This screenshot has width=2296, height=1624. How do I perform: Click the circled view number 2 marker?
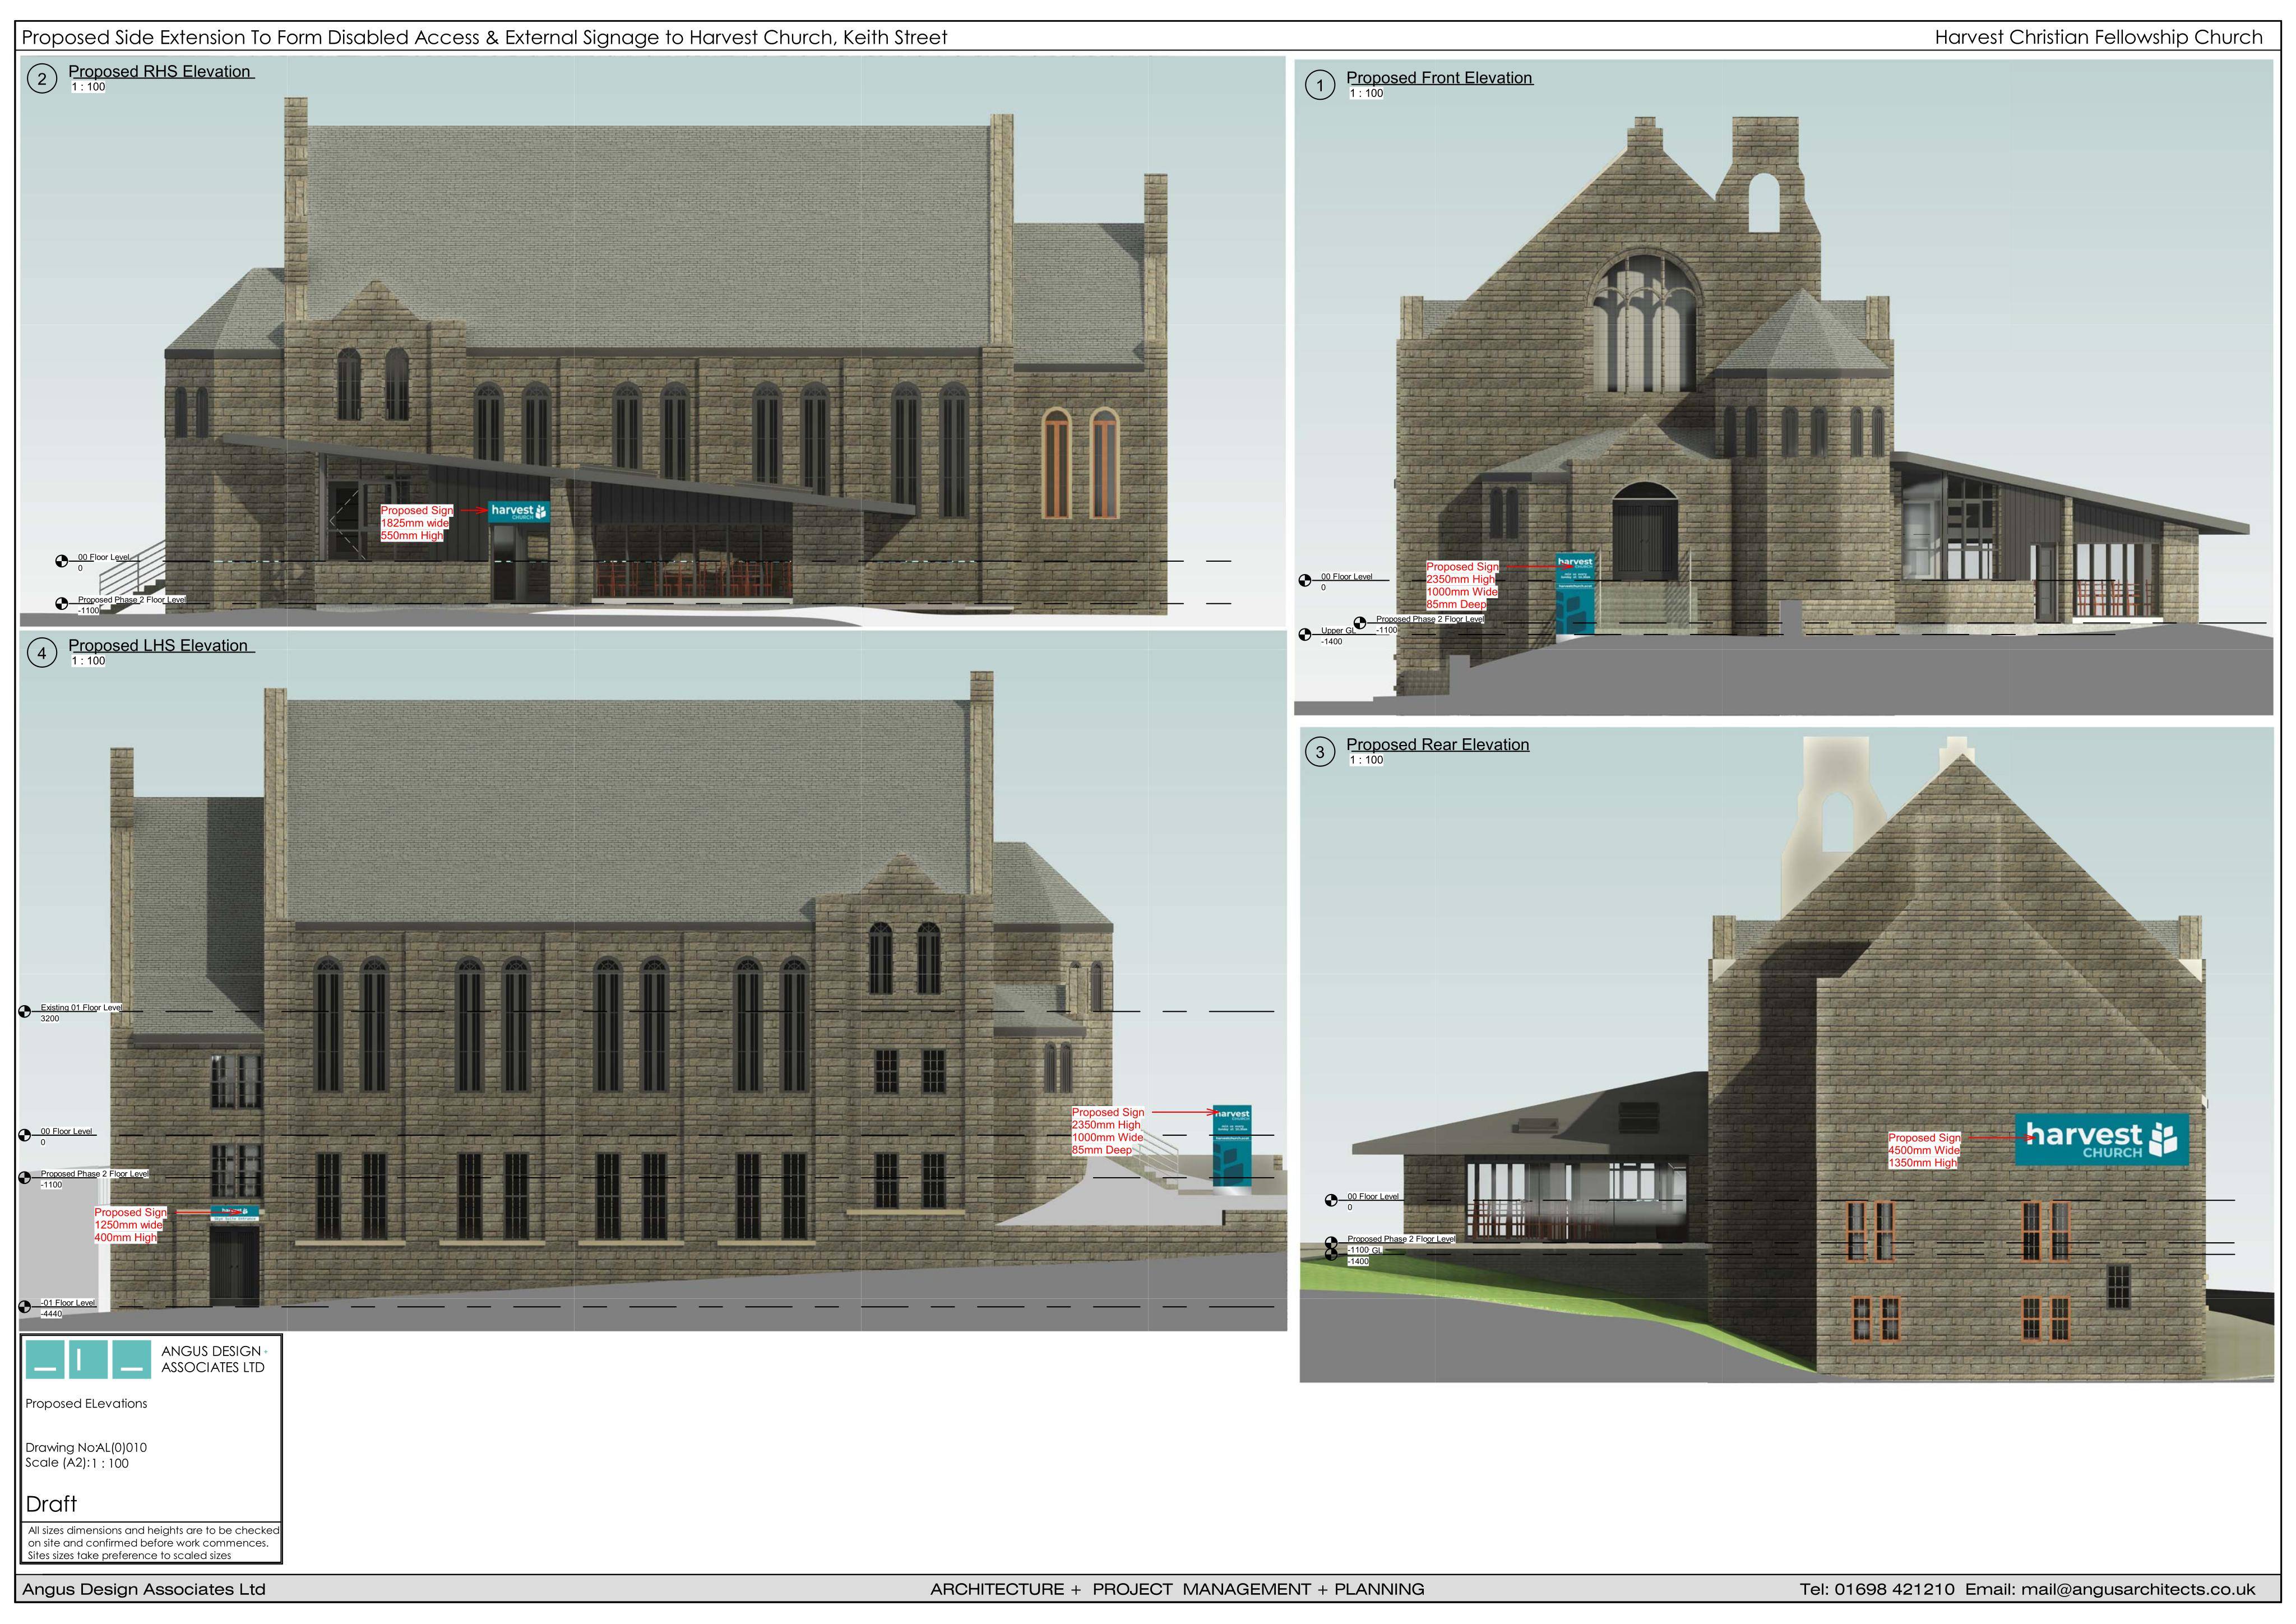pyautogui.click(x=42, y=79)
